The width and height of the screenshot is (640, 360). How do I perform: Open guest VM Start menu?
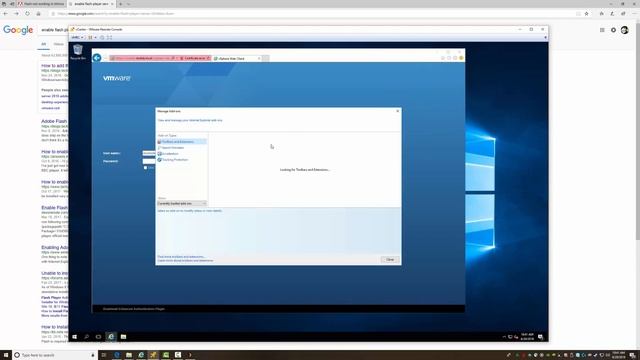(74, 337)
